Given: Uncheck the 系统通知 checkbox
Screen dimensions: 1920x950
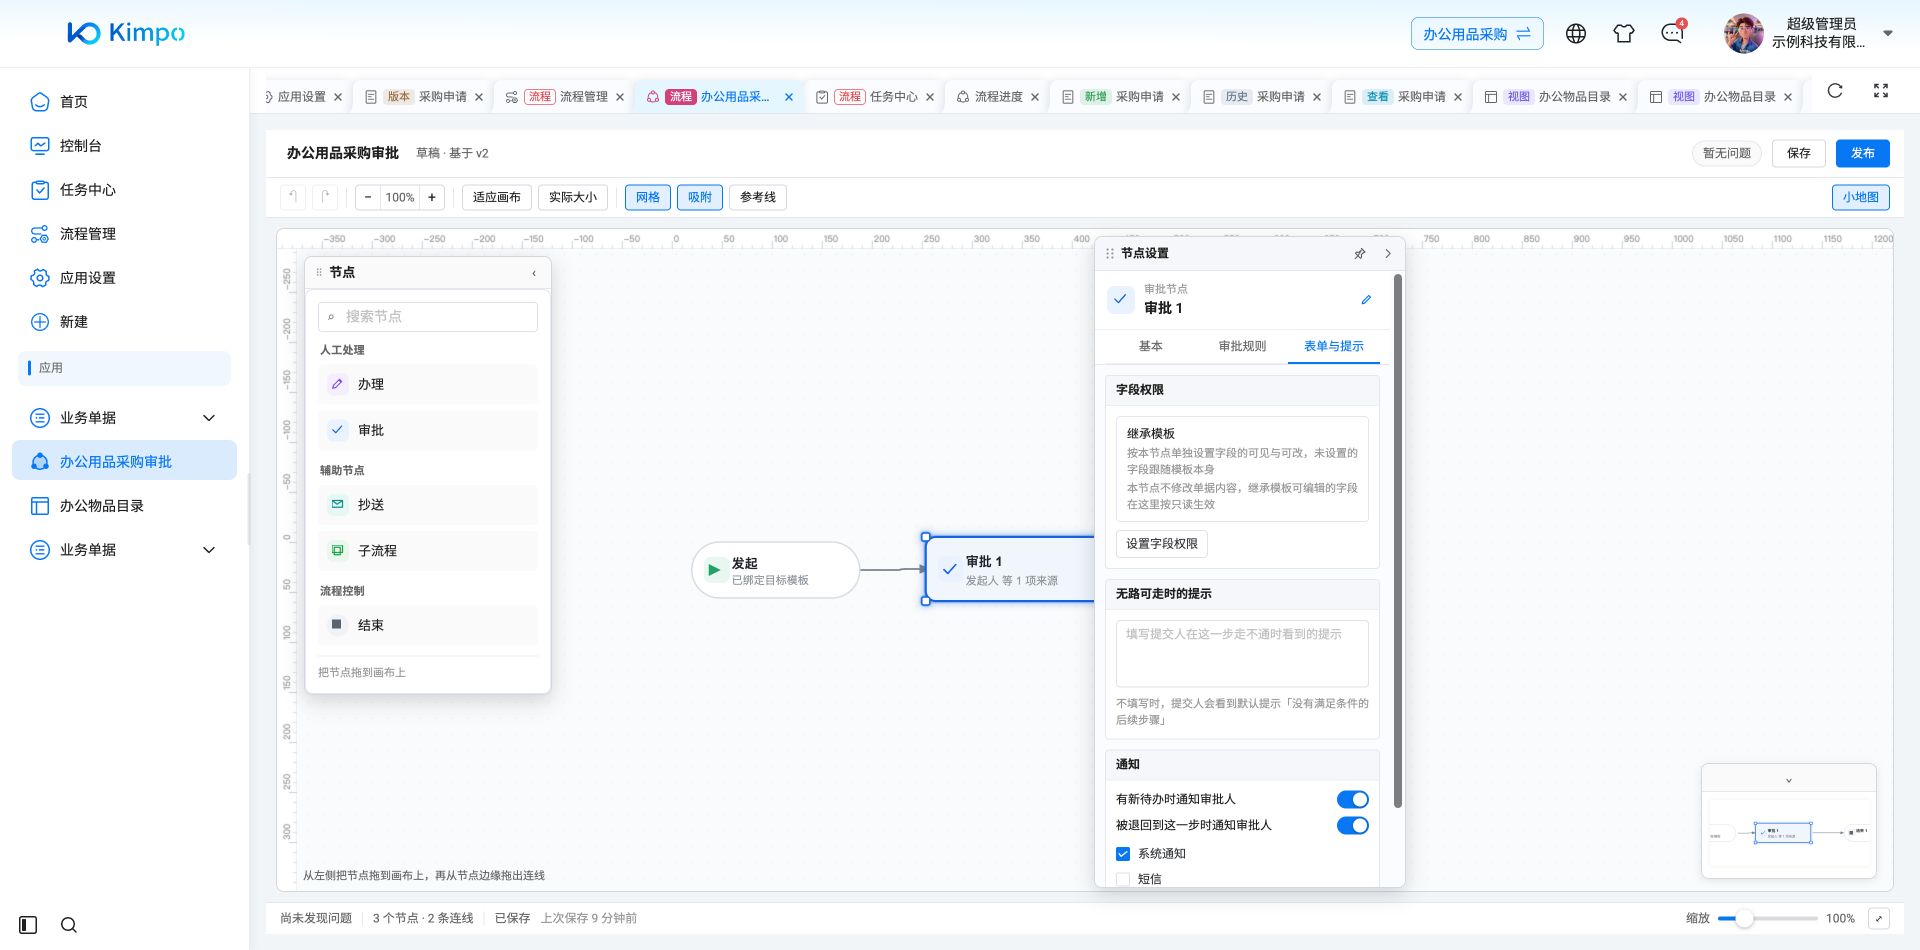Looking at the screenshot, I should pyautogui.click(x=1123, y=854).
